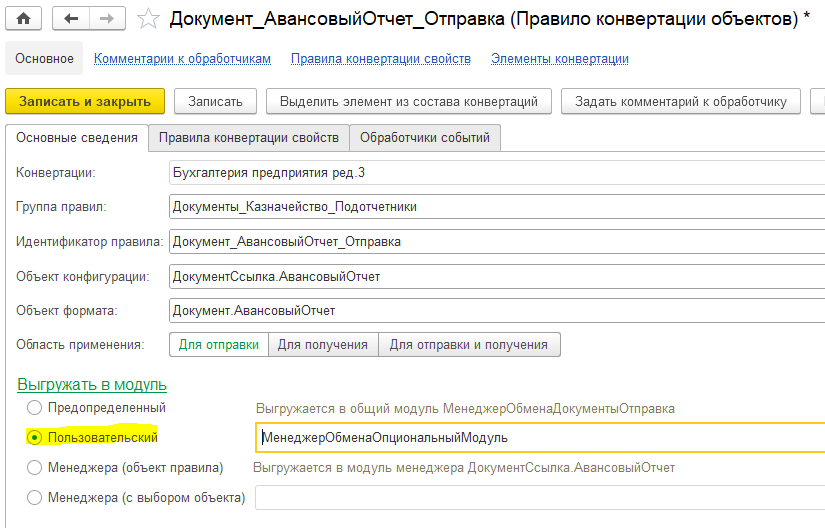
Task: Select the Пользовательский radio option
Action: (x=36, y=437)
